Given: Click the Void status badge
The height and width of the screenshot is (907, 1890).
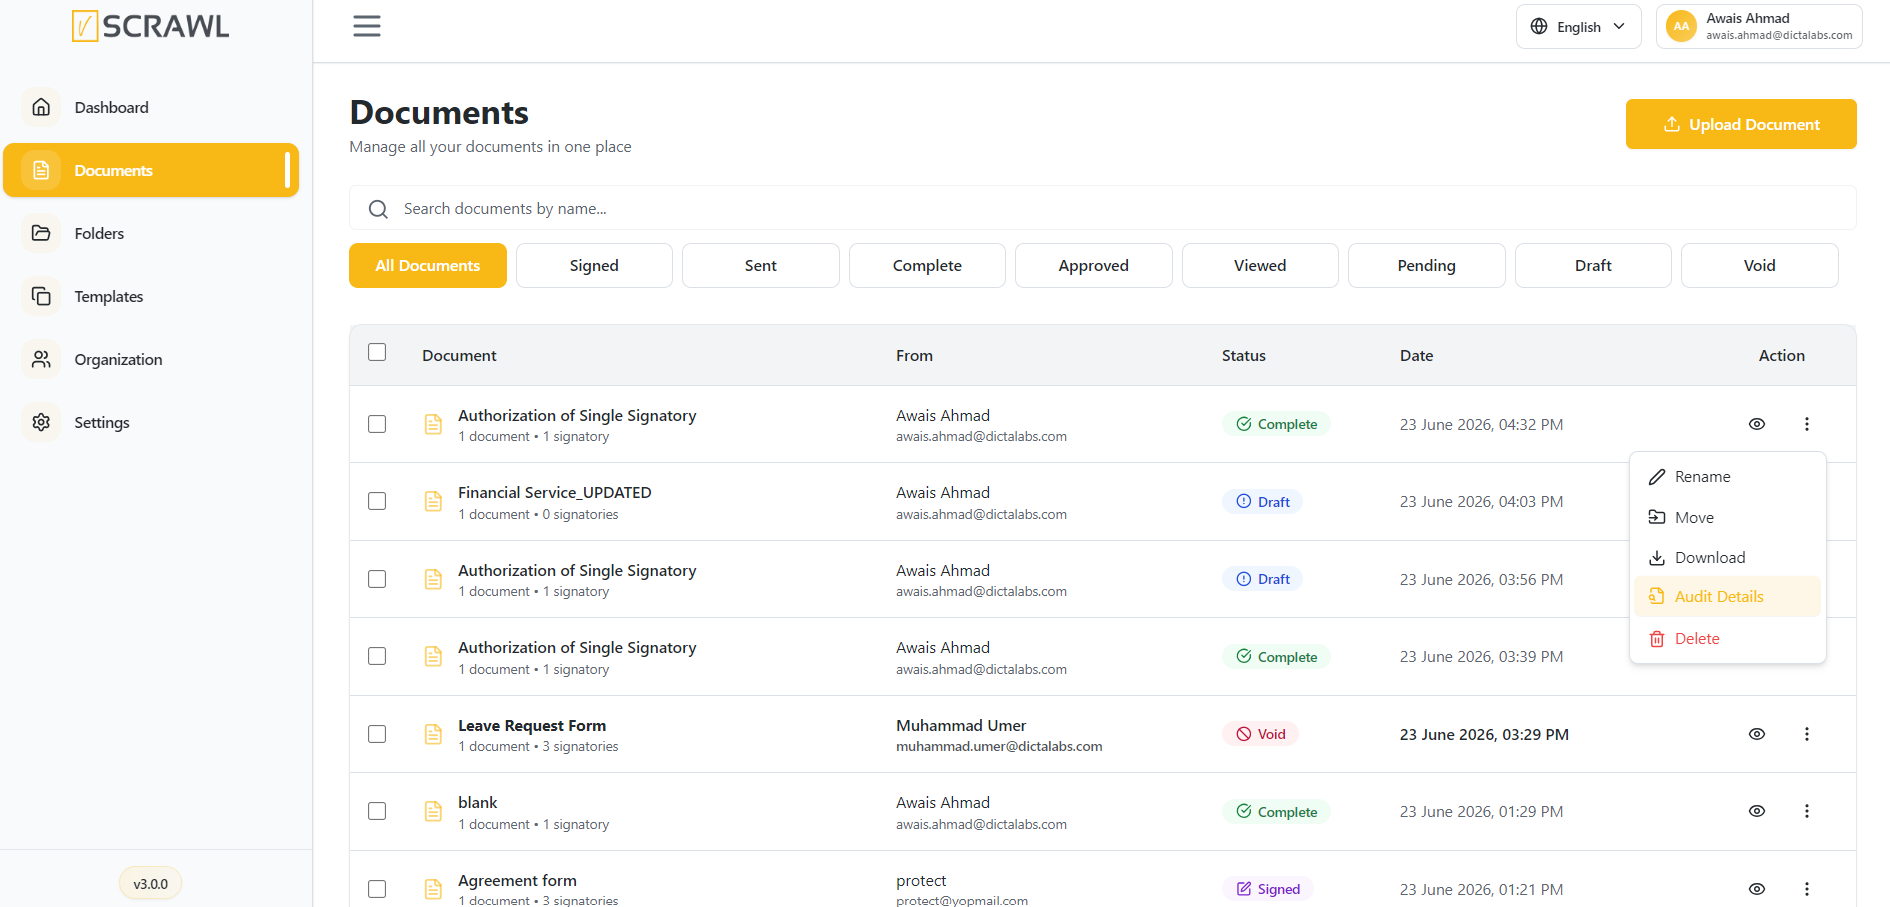Looking at the screenshot, I should 1260,734.
